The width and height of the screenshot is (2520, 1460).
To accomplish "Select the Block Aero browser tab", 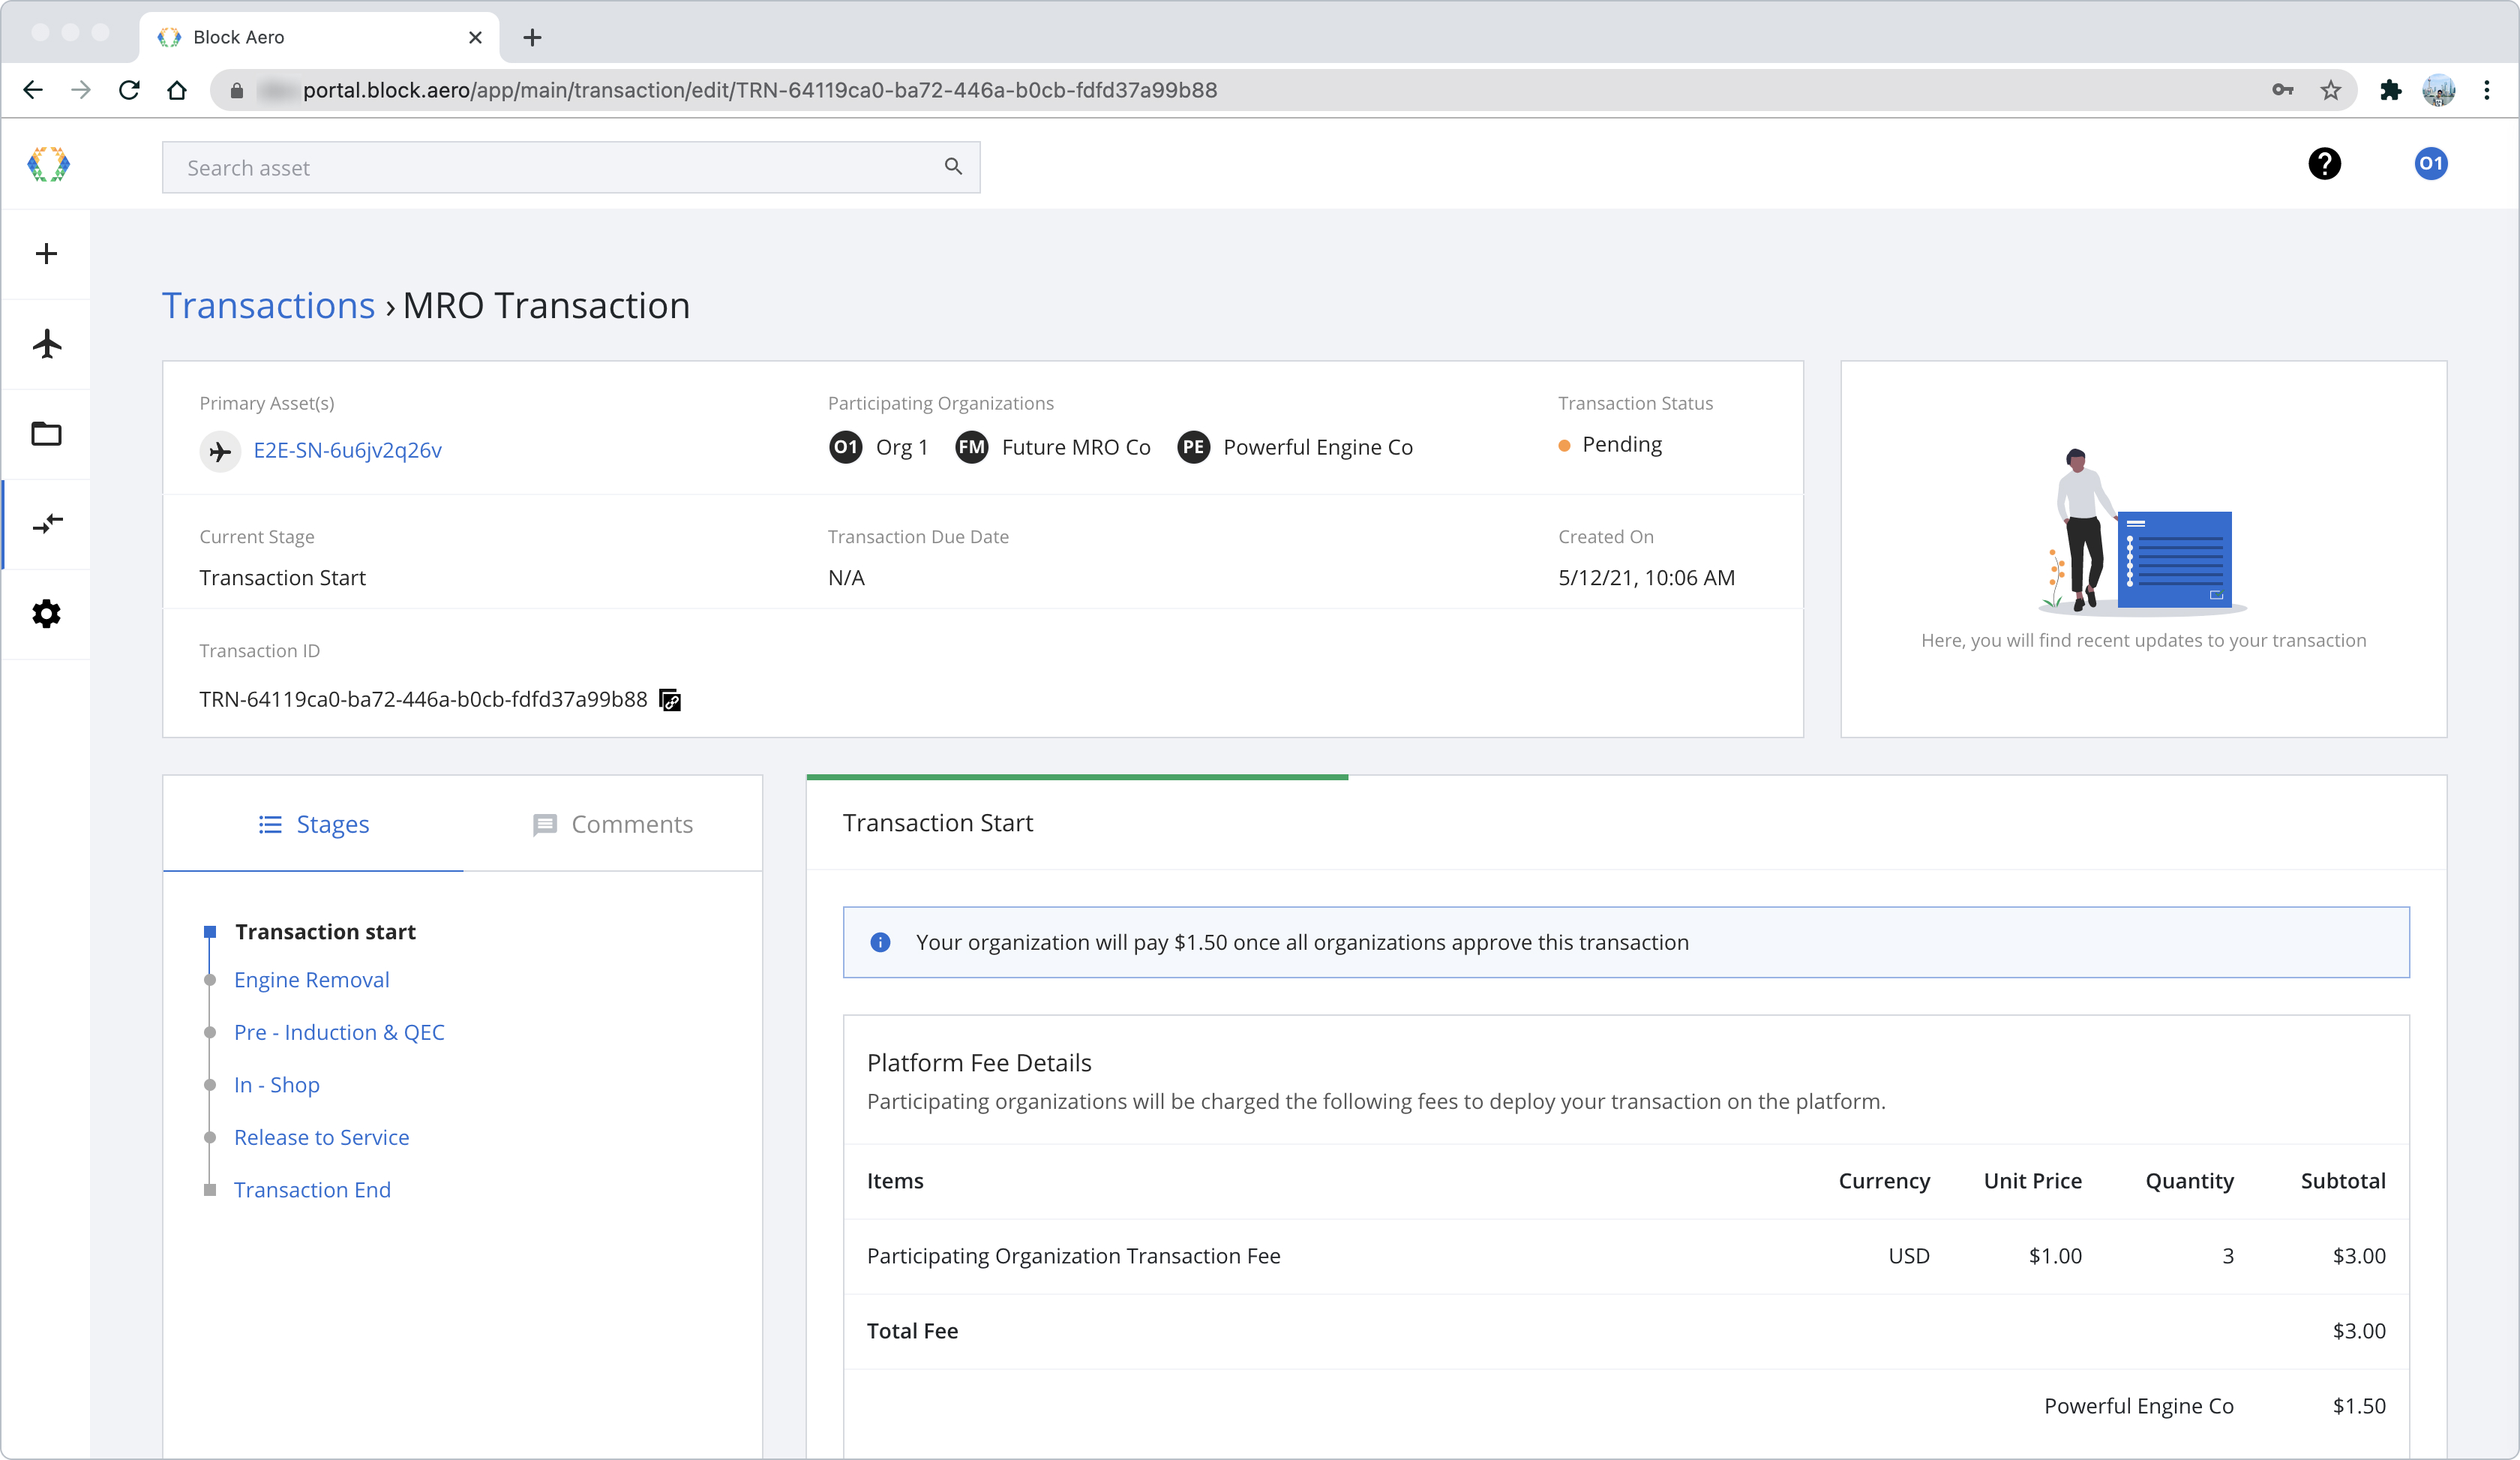I will pyautogui.click(x=320, y=37).
